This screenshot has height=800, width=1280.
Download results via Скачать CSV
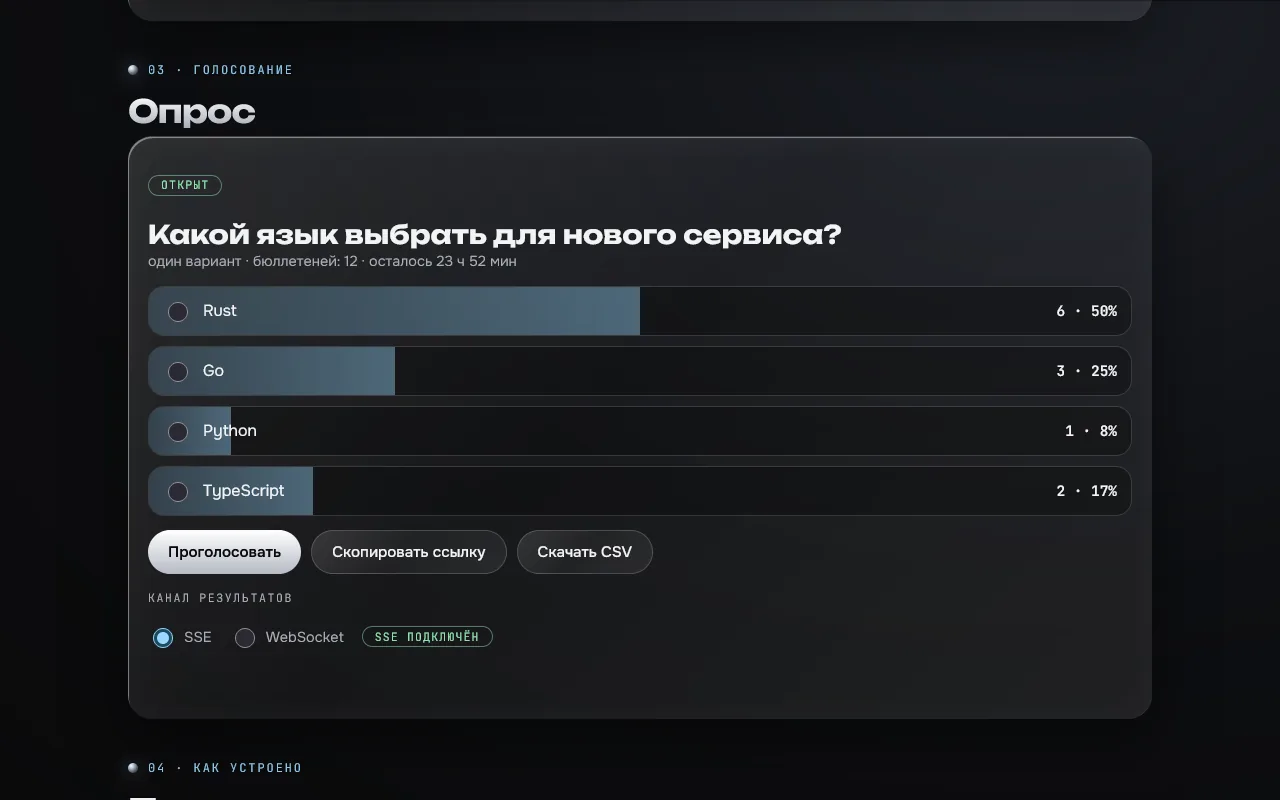(585, 552)
